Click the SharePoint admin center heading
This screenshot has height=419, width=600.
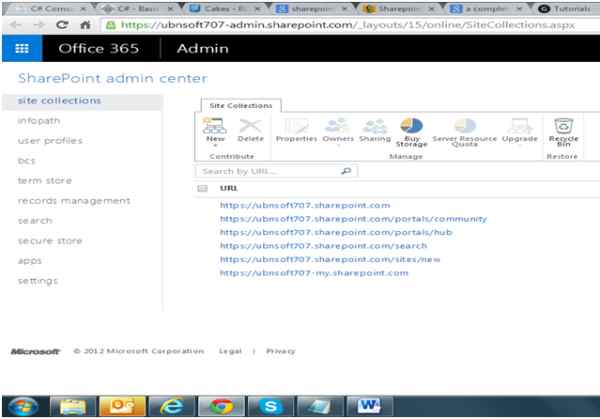pos(112,78)
